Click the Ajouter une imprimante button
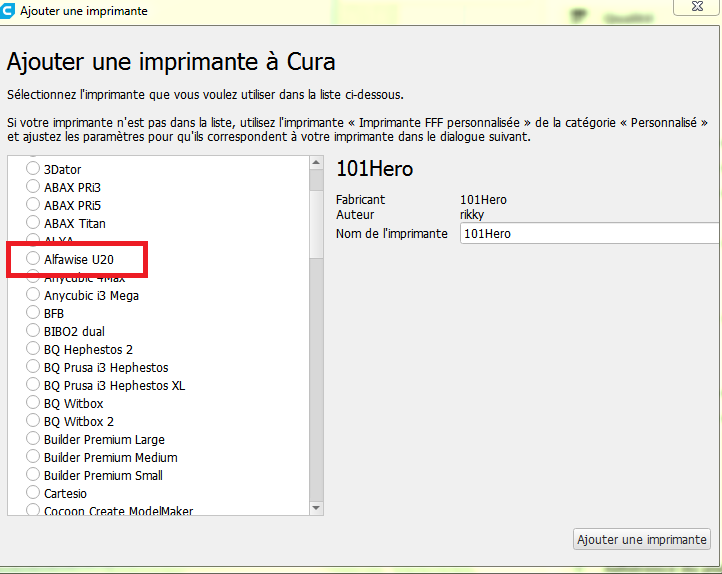This screenshot has height=574, width=722. point(641,539)
